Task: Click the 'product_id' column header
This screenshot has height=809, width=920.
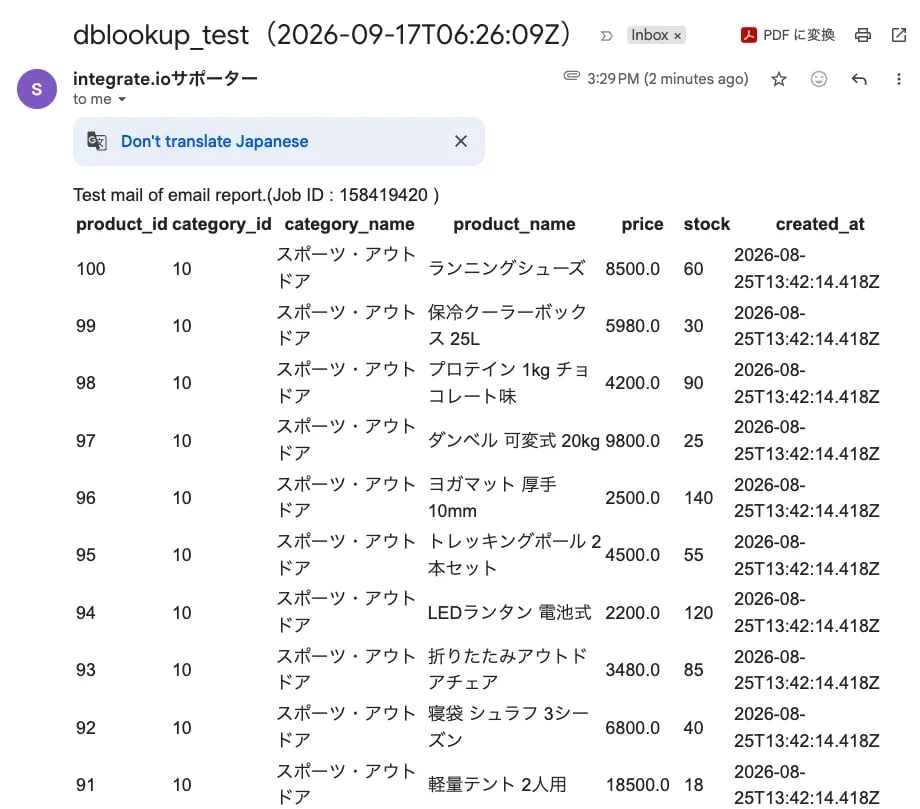Action: pyautogui.click(x=121, y=224)
